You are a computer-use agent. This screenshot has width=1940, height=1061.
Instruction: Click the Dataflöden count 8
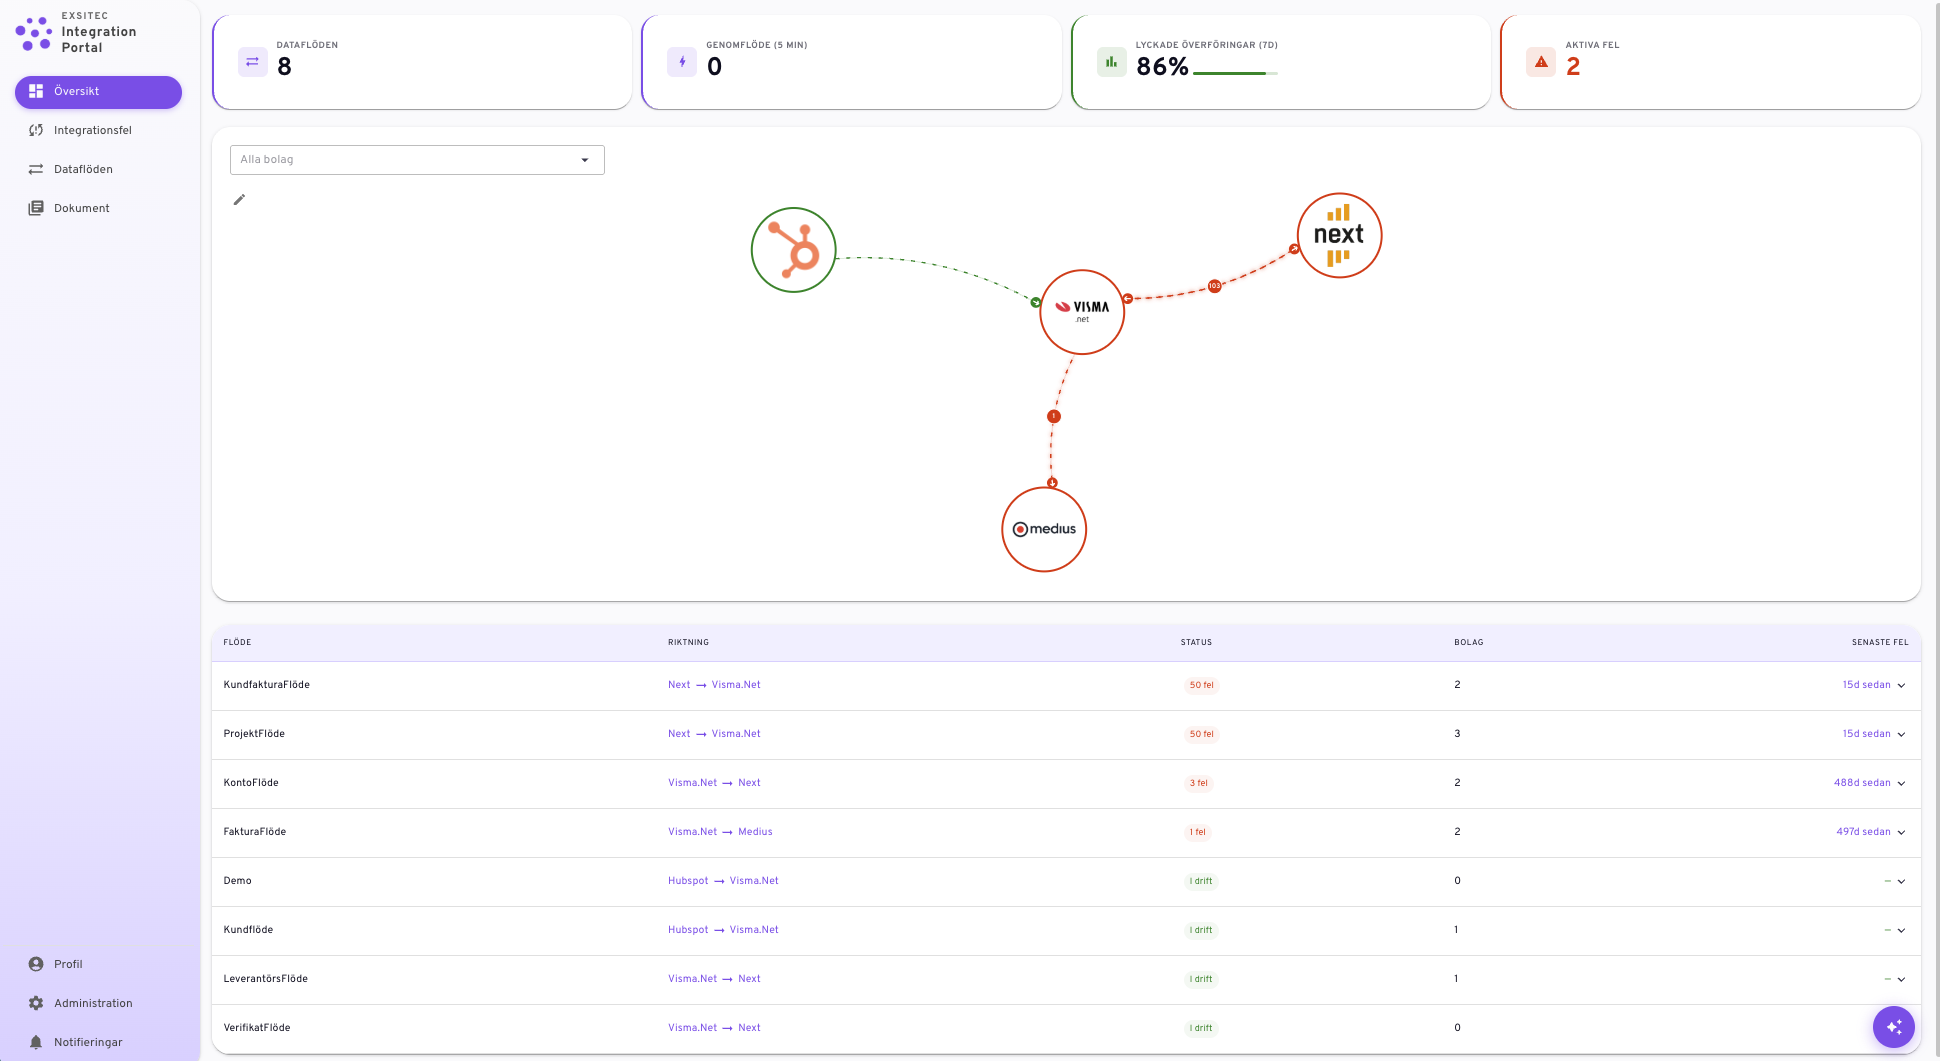284,67
